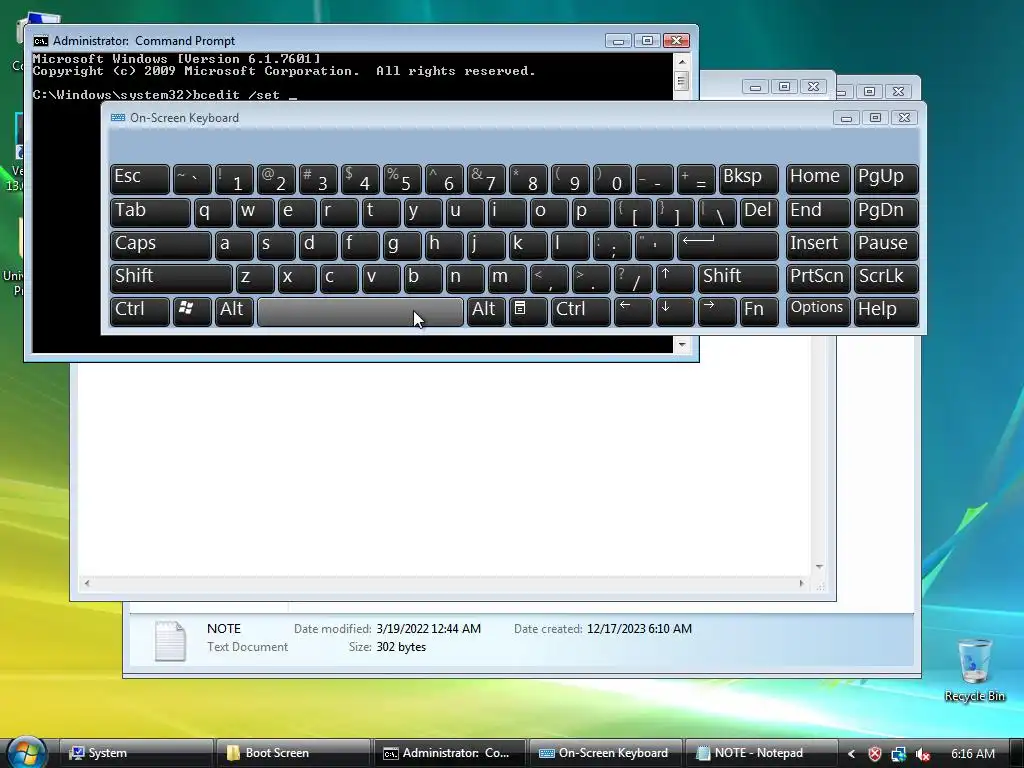The image size is (1024, 768).
Task: Click the equals plus key
Action: click(x=696, y=179)
